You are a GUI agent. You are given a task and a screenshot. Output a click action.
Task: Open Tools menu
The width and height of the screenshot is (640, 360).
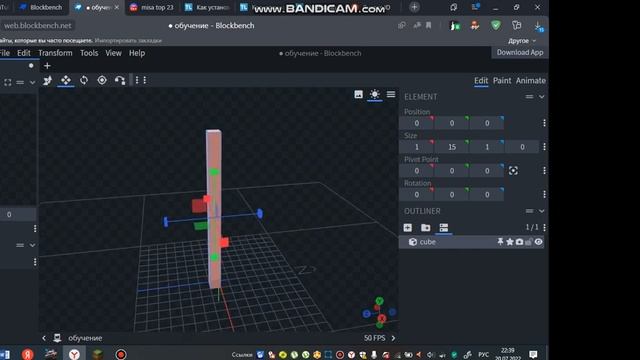[89, 53]
